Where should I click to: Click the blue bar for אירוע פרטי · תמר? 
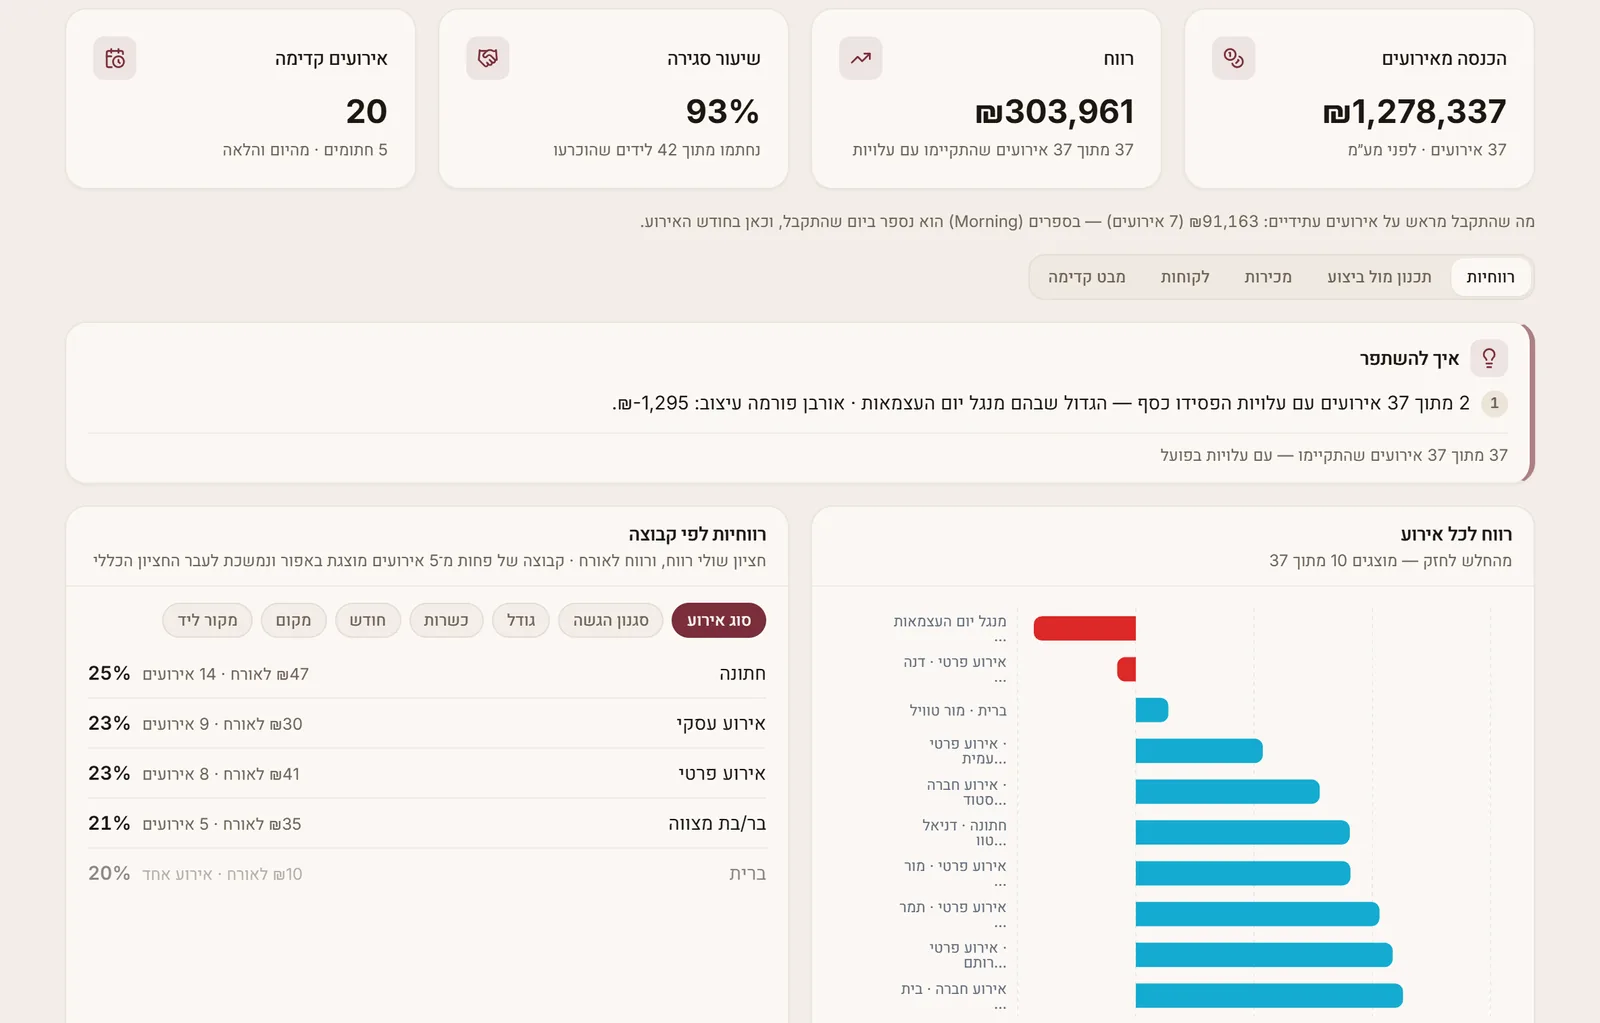pyautogui.click(x=1257, y=914)
